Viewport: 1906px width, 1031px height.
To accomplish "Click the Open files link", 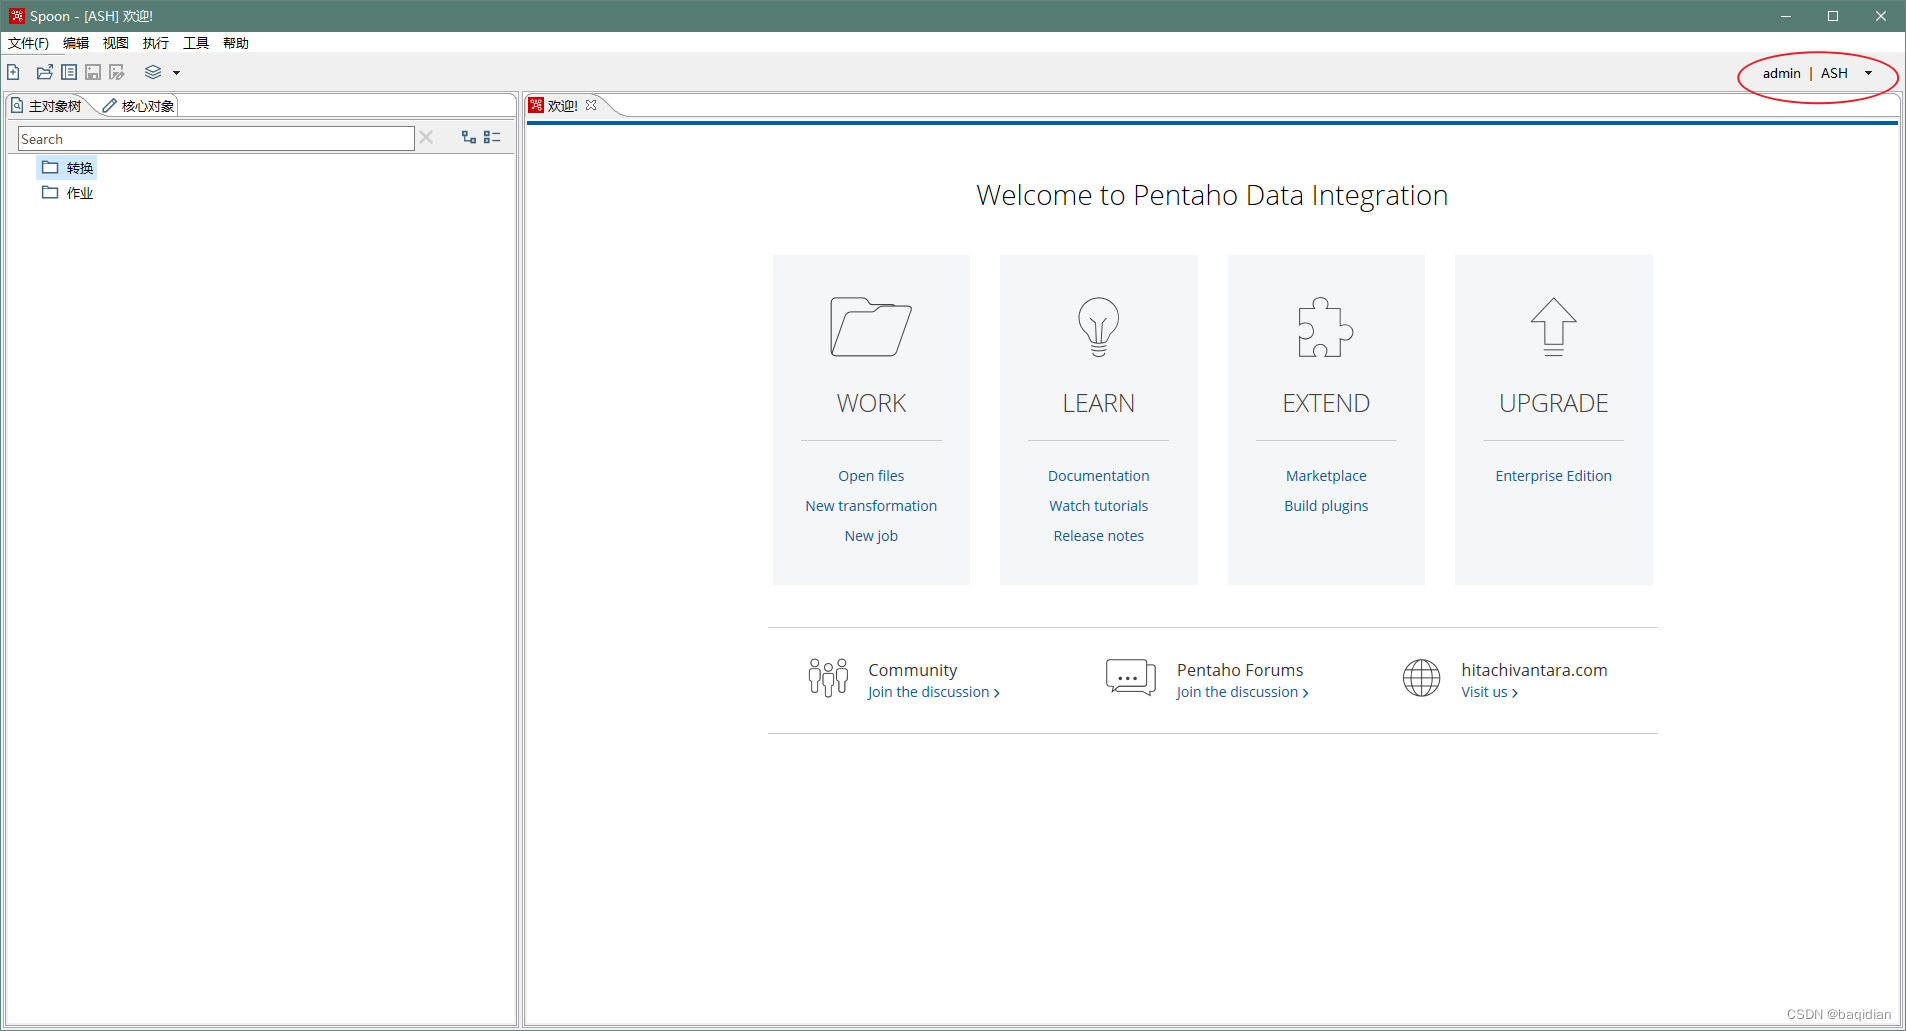I will (871, 476).
